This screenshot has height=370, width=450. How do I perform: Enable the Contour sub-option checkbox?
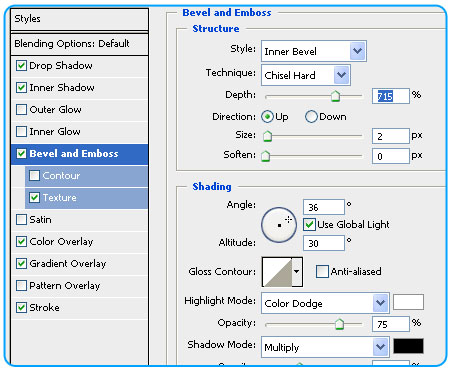pos(34,176)
